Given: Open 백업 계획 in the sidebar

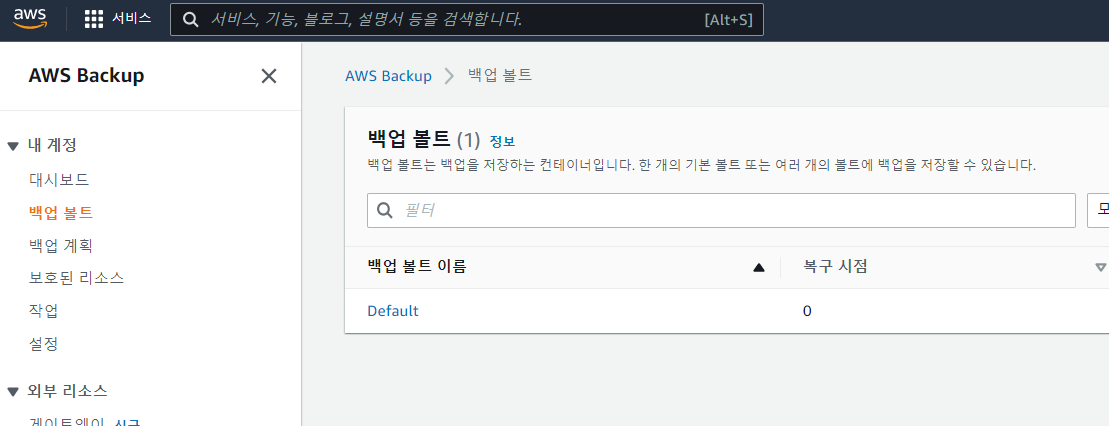Looking at the screenshot, I should point(61,246).
